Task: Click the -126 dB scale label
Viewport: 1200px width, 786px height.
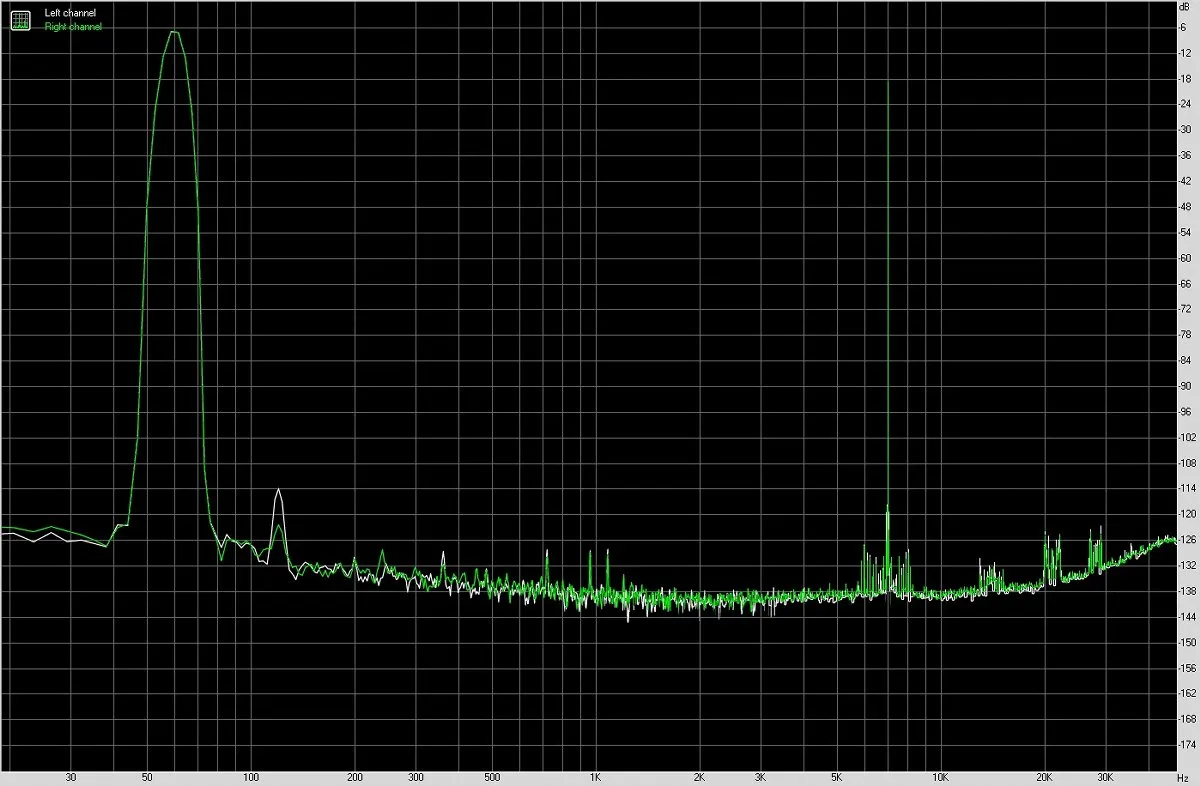Action: [1187, 540]
